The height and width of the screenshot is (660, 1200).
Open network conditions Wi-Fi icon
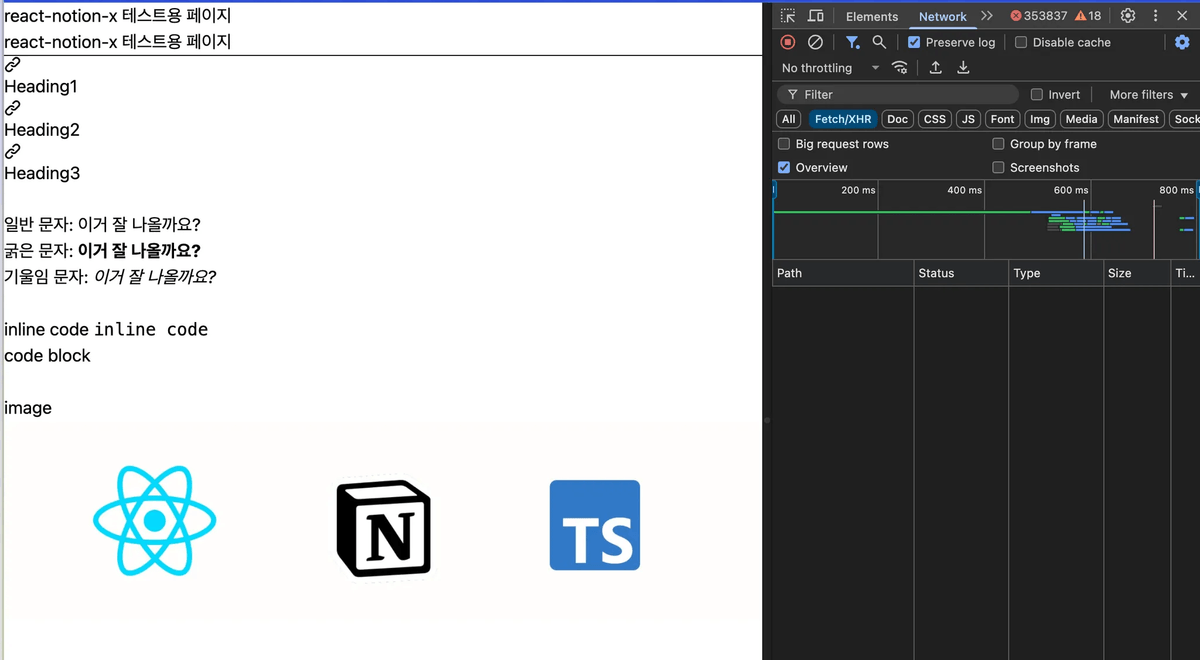click(x=900, y=68)
